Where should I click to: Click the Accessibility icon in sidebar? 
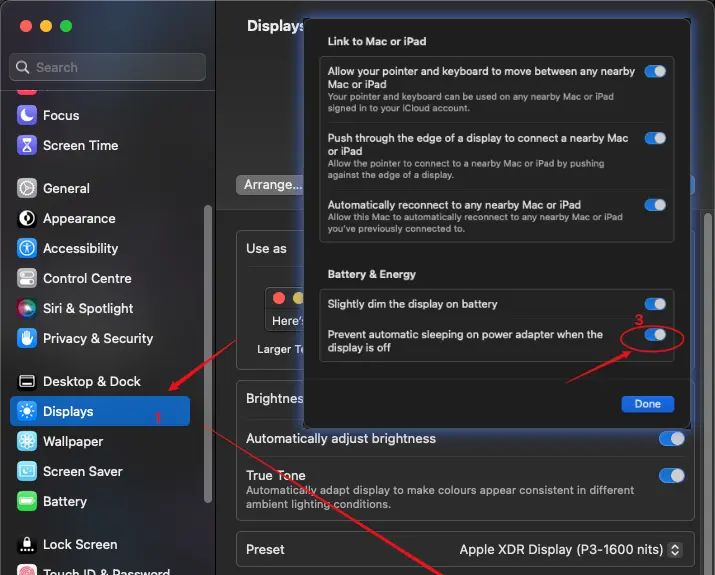pos(27,248)
